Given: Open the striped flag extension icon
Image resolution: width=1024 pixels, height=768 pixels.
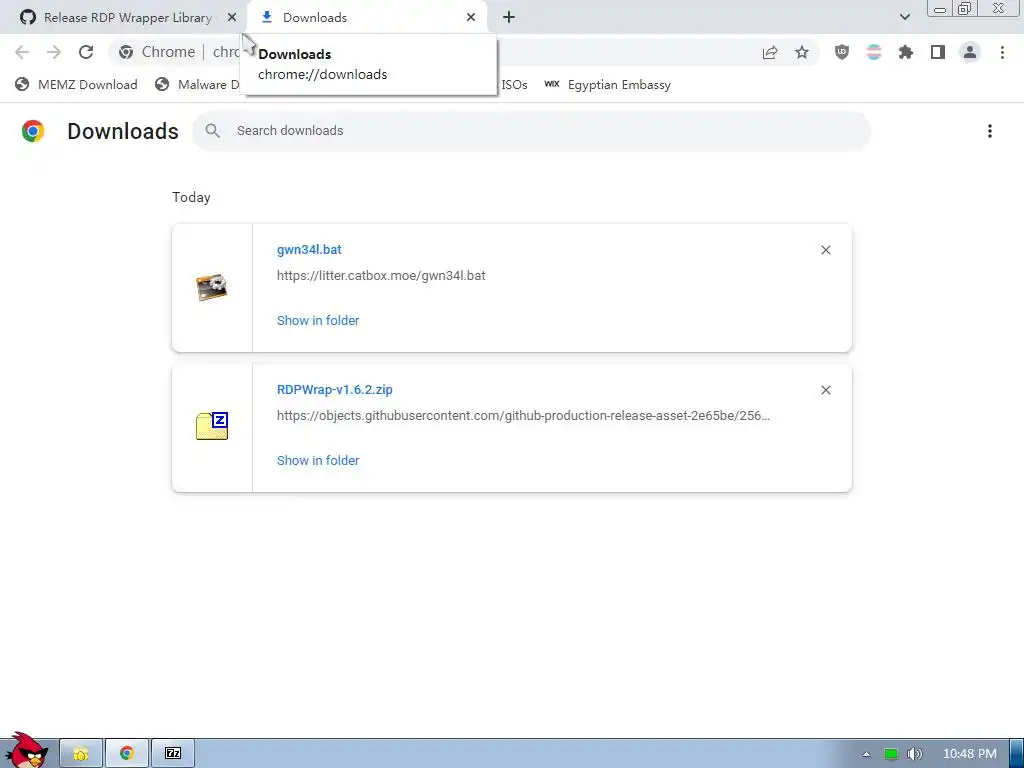Looking at the screenshot, I should click(x=874, y=52).
